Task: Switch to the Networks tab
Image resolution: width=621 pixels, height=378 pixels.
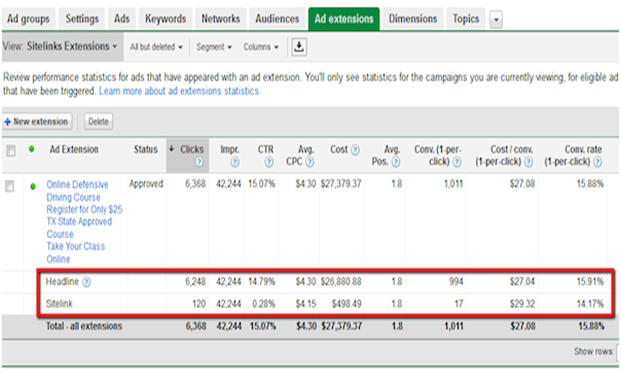Action: pyautogui.click(x=221, y=19)
